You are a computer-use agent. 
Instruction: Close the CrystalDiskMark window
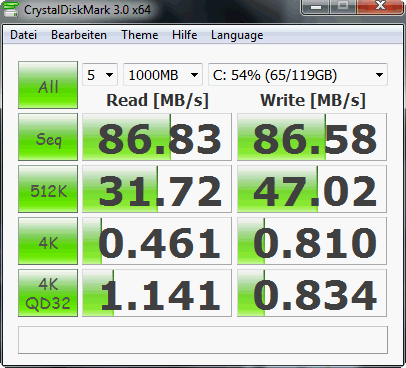(380, 7)
